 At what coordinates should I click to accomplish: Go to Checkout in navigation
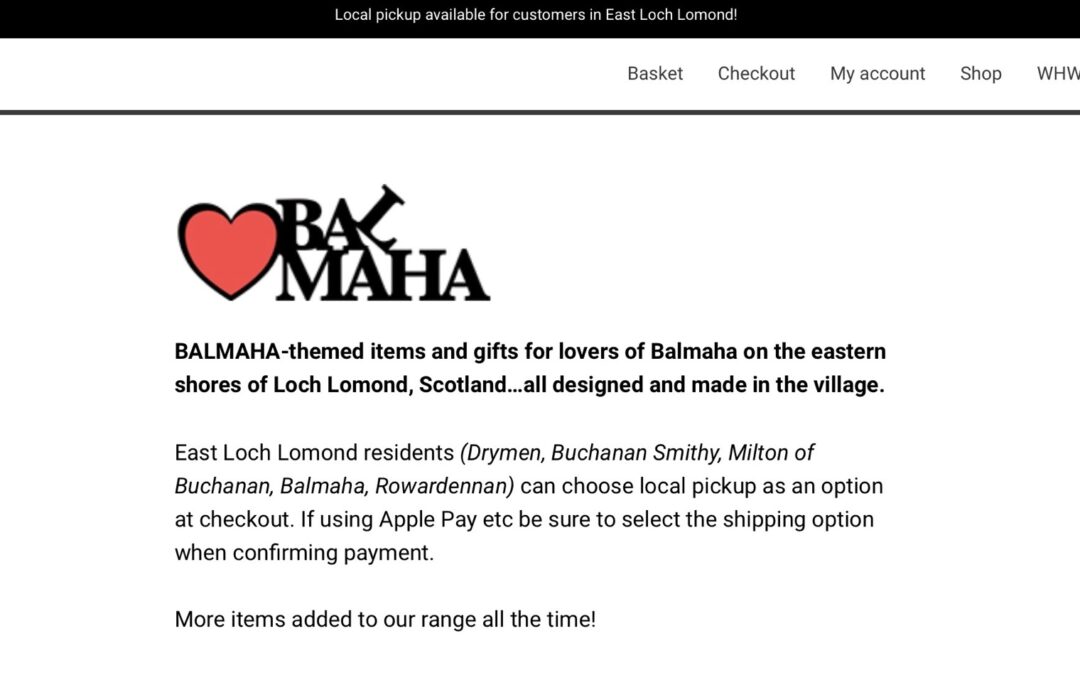(756, 73)
